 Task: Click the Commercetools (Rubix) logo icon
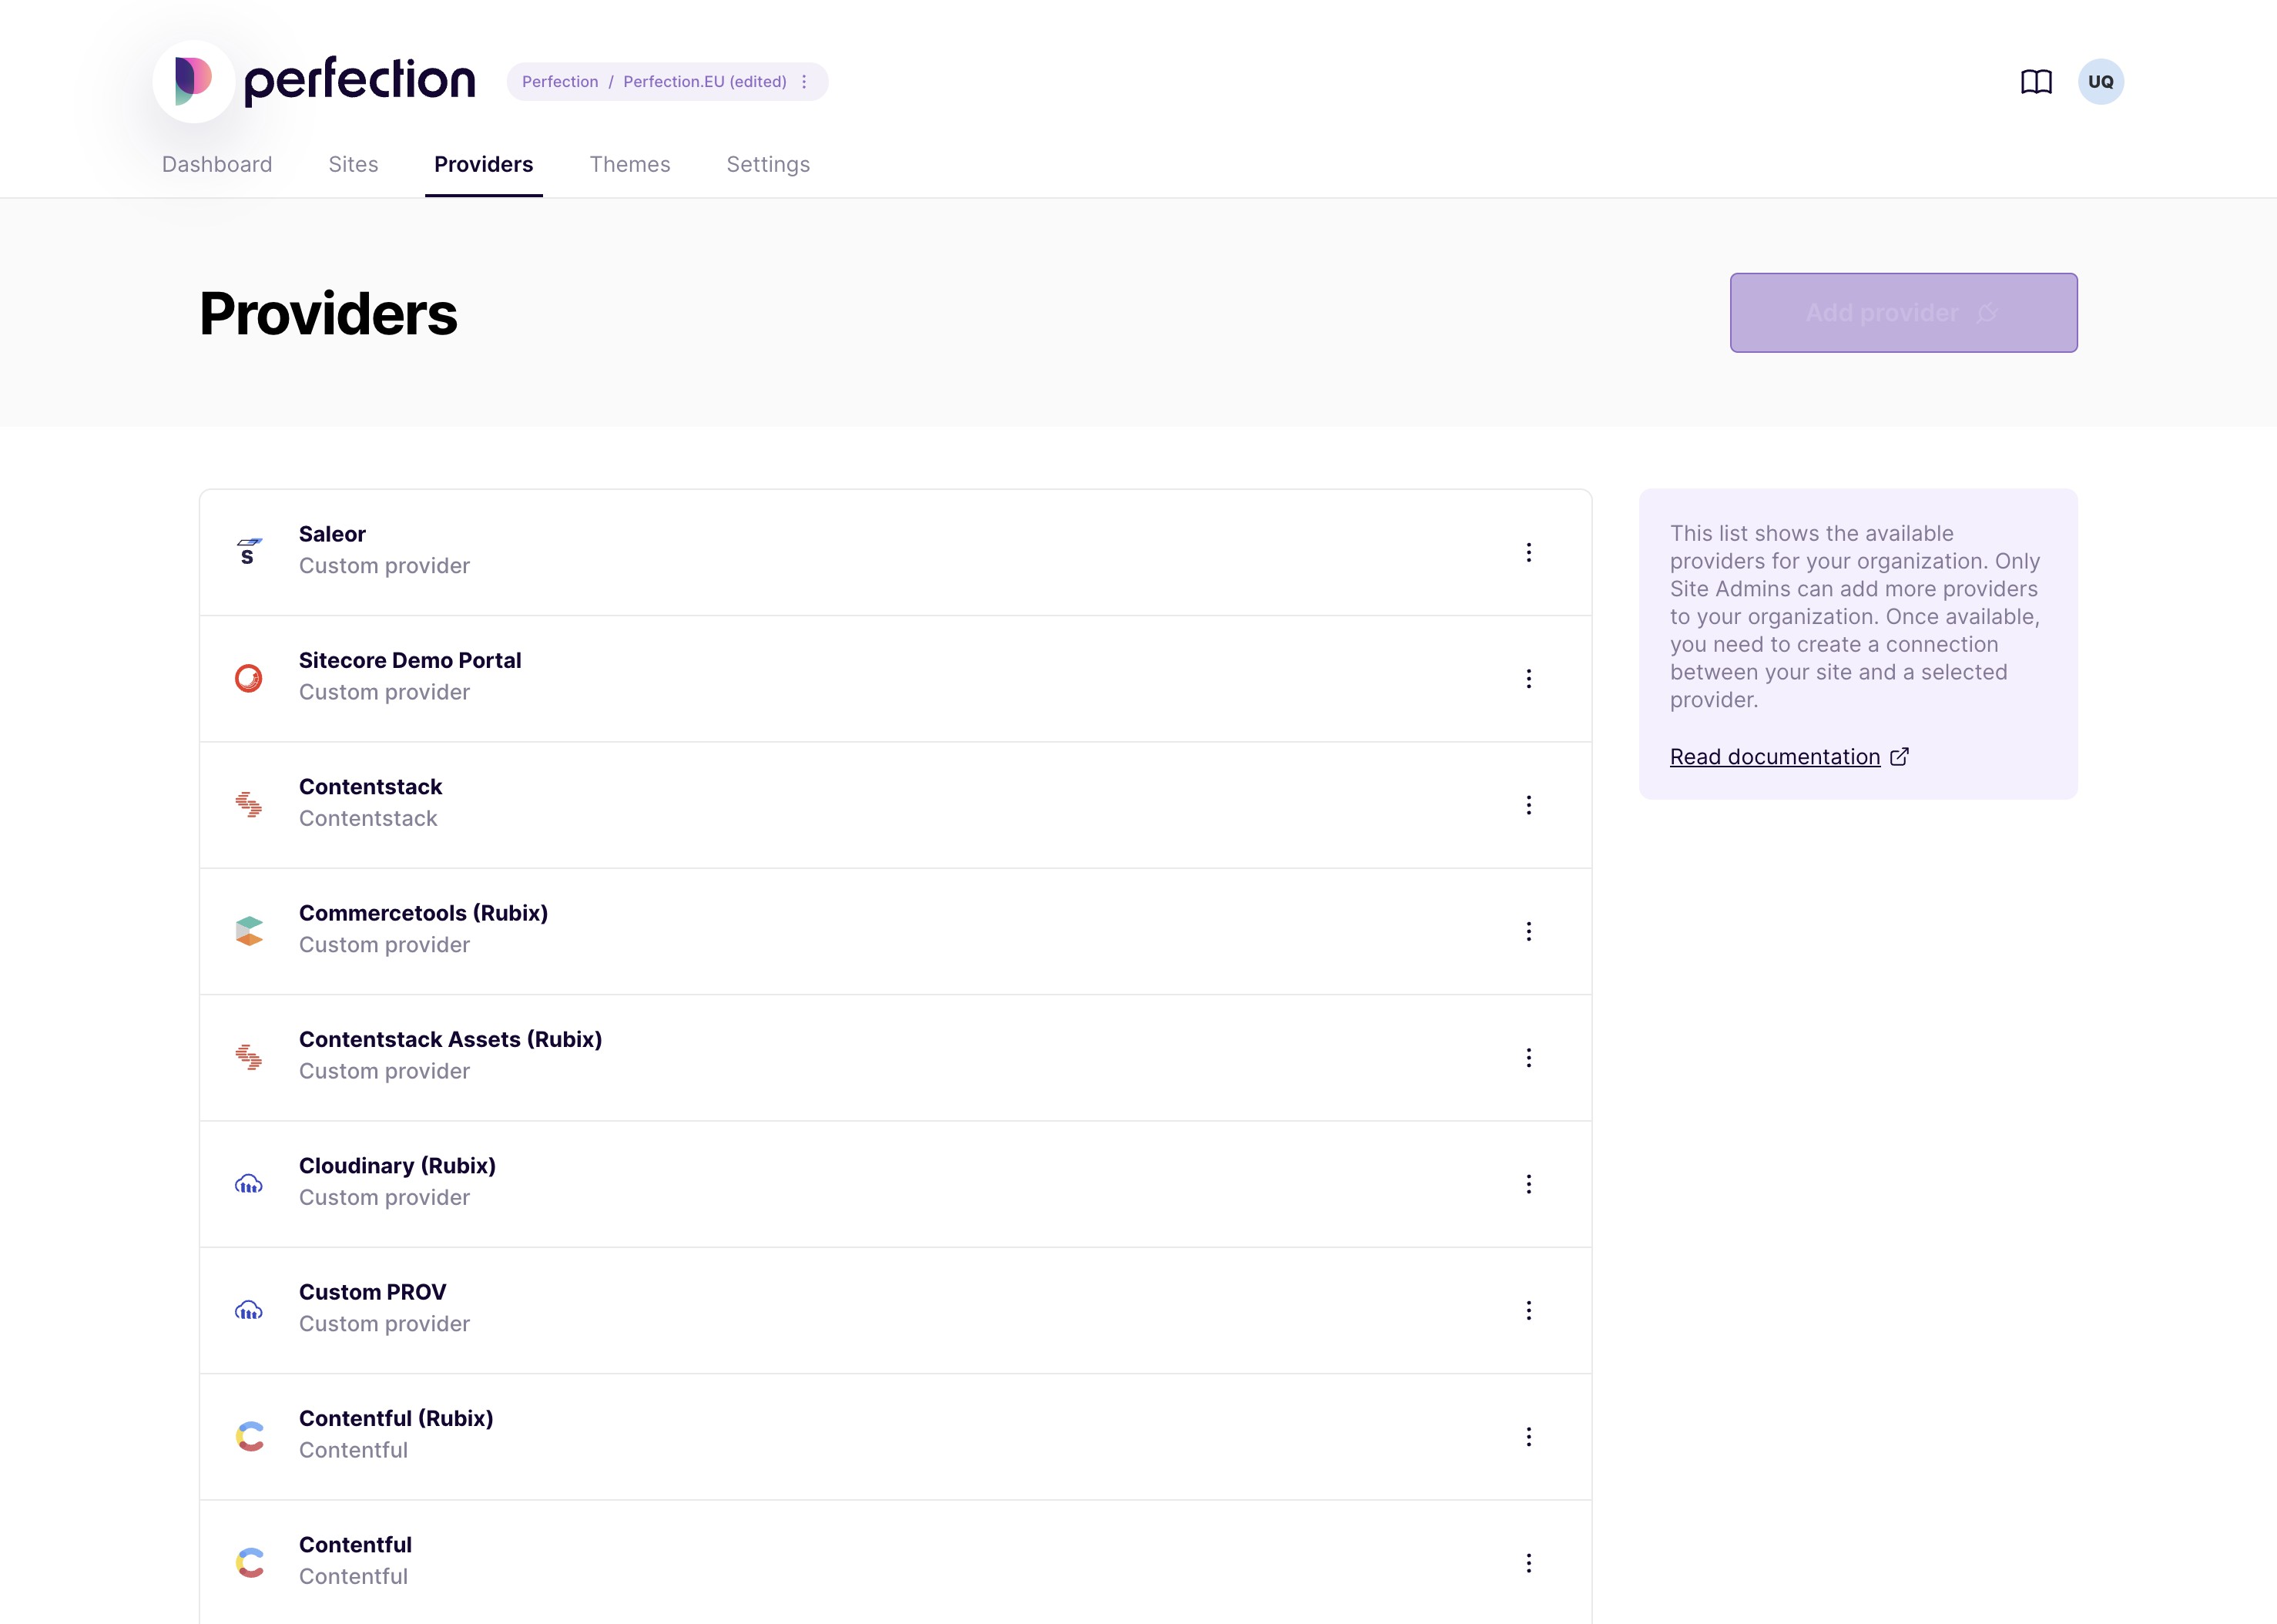point(249,931)
